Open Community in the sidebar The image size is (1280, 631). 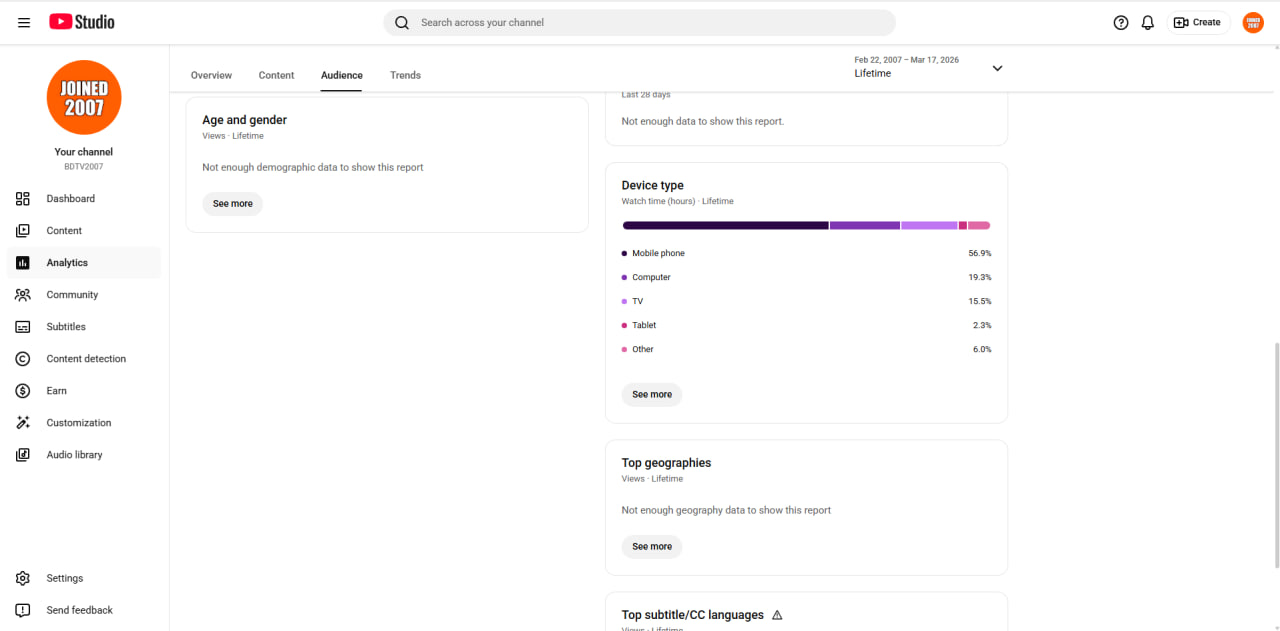(x=84, y=295)
